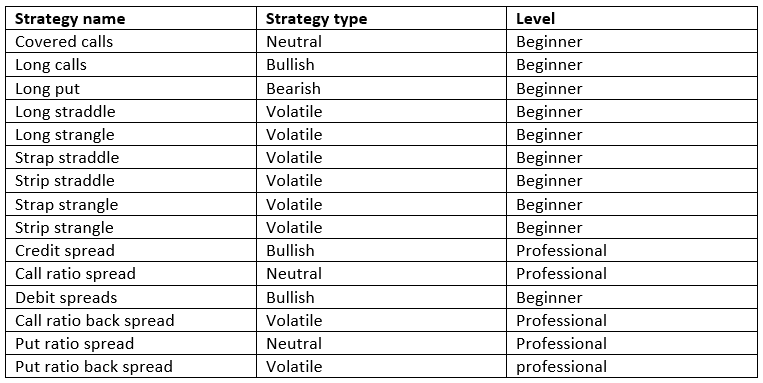Click the Strategy name column header
This screenshot has width=763, height=383.
click(x=131, y=18)
